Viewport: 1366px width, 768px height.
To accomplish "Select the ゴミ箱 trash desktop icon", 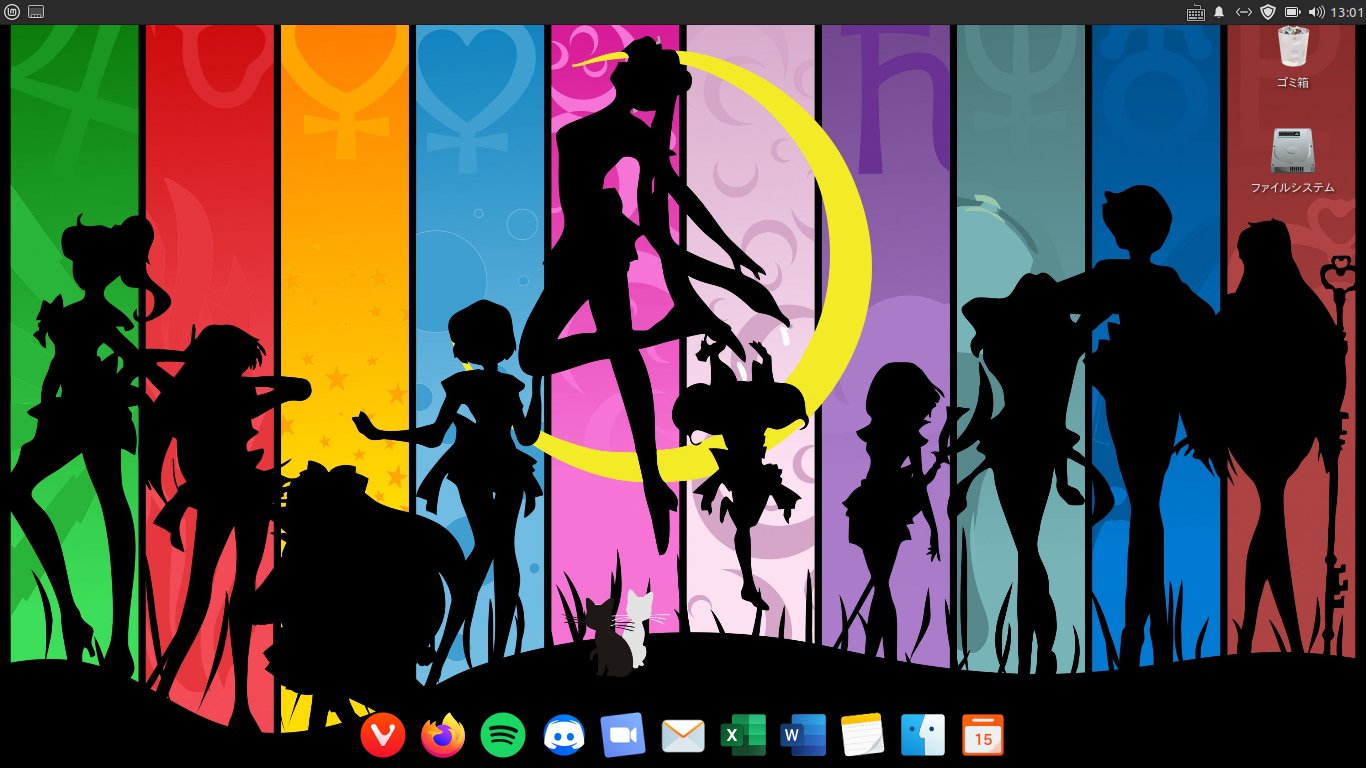I will coord(1293,47).
